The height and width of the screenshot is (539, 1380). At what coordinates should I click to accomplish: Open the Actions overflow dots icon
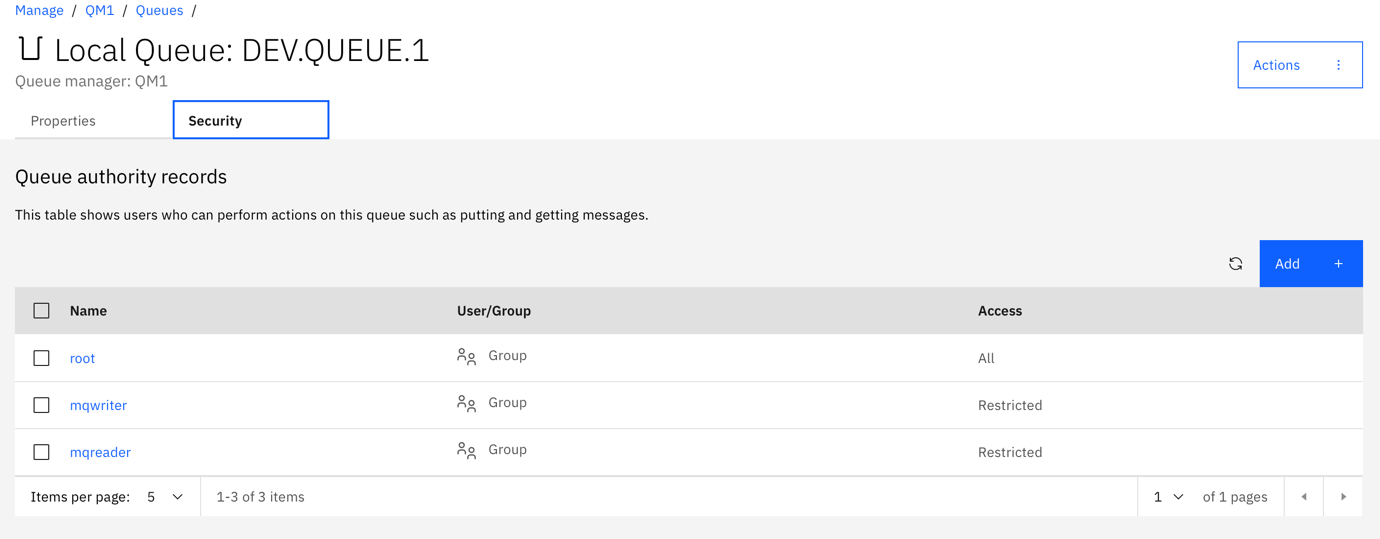[1338, 65]
